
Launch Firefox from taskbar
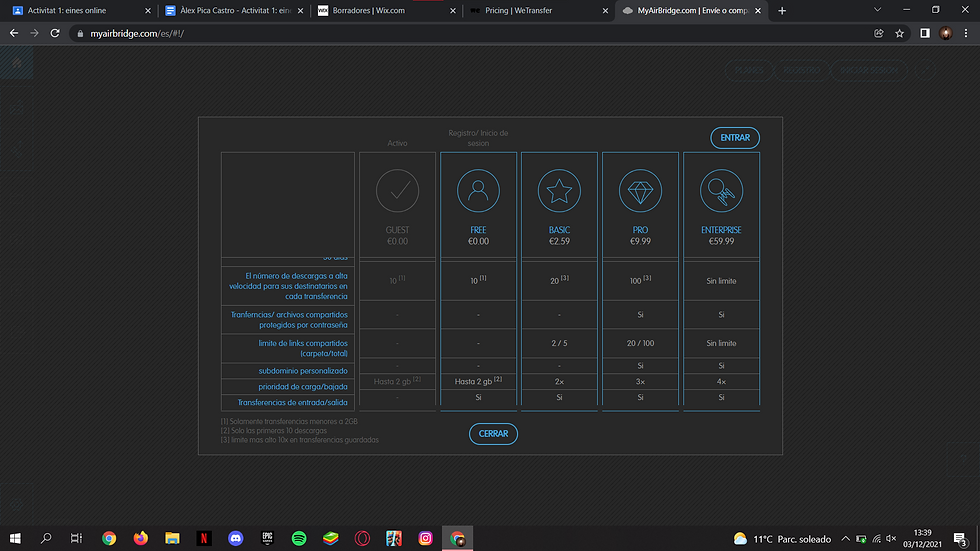[x=141, y=538]
